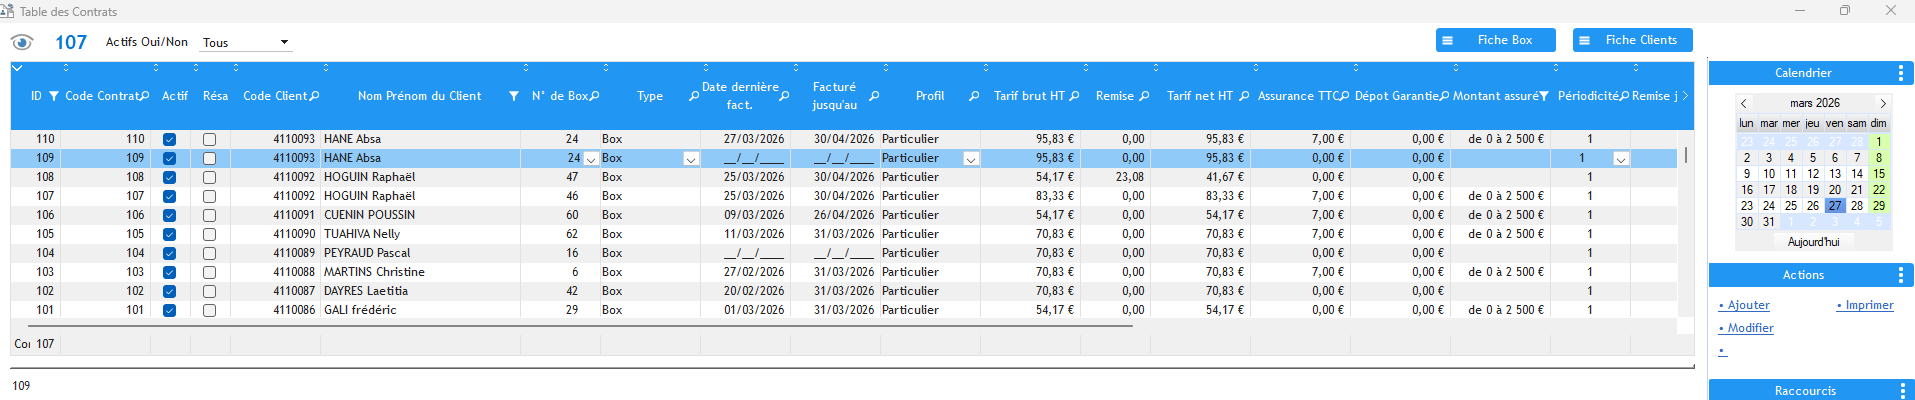
Task: Expand Type dropdown in row 109
Action: (691, 159)
